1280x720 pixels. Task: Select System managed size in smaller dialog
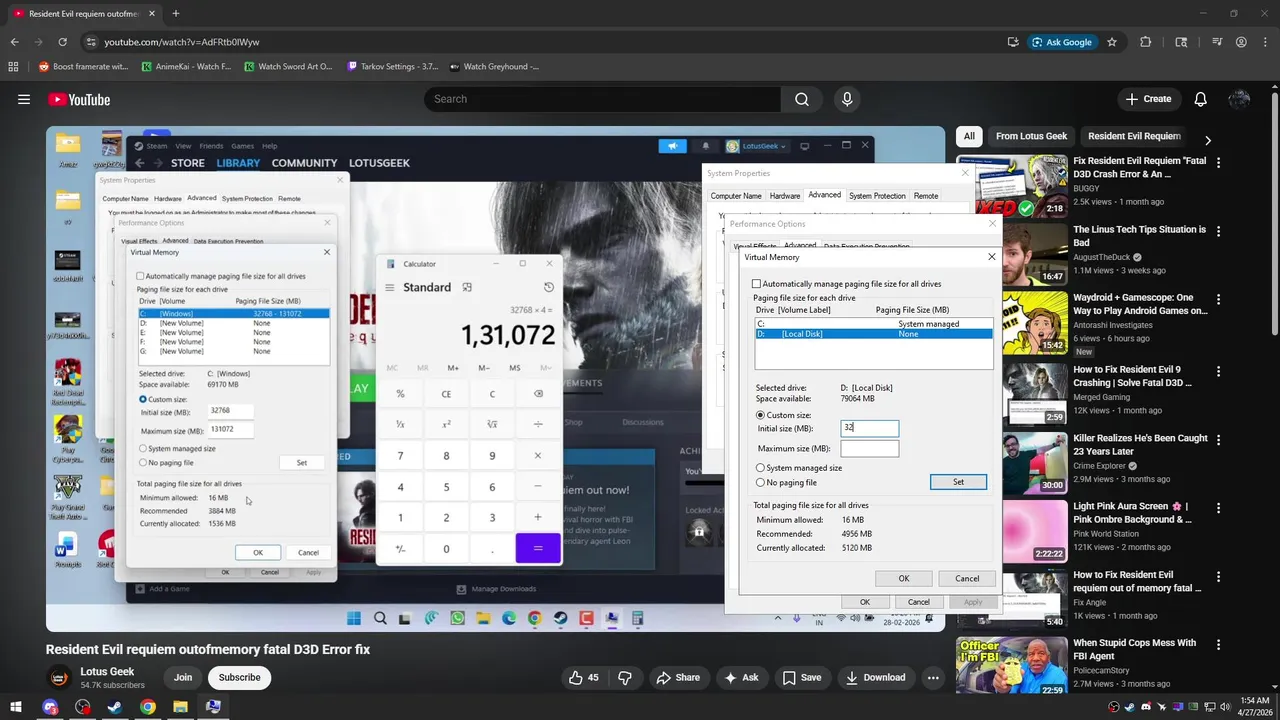143,448
